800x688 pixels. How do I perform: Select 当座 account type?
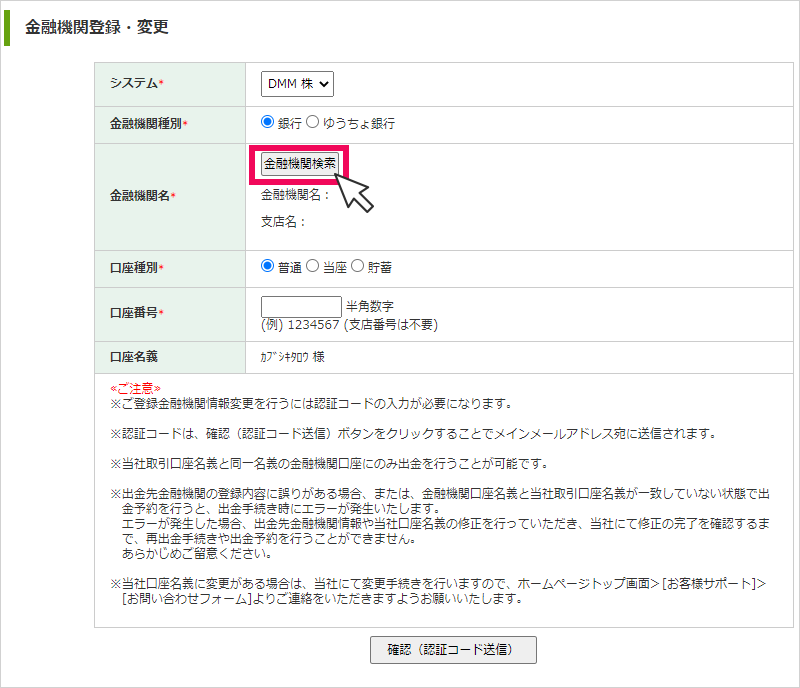point(312,266)
